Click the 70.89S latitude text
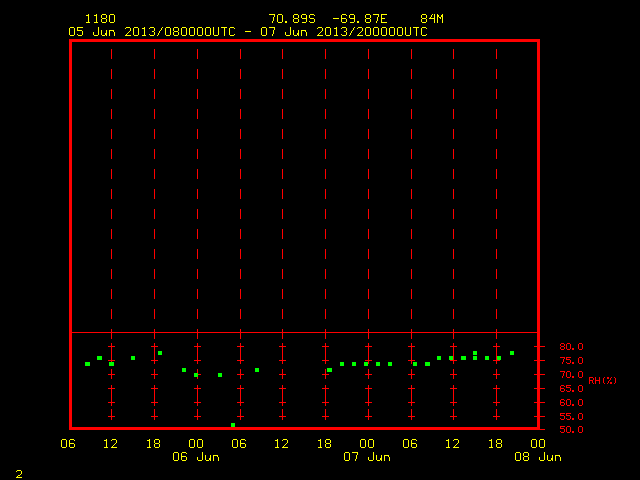Viewport: 640px width, 480px height. click(292, 19)
